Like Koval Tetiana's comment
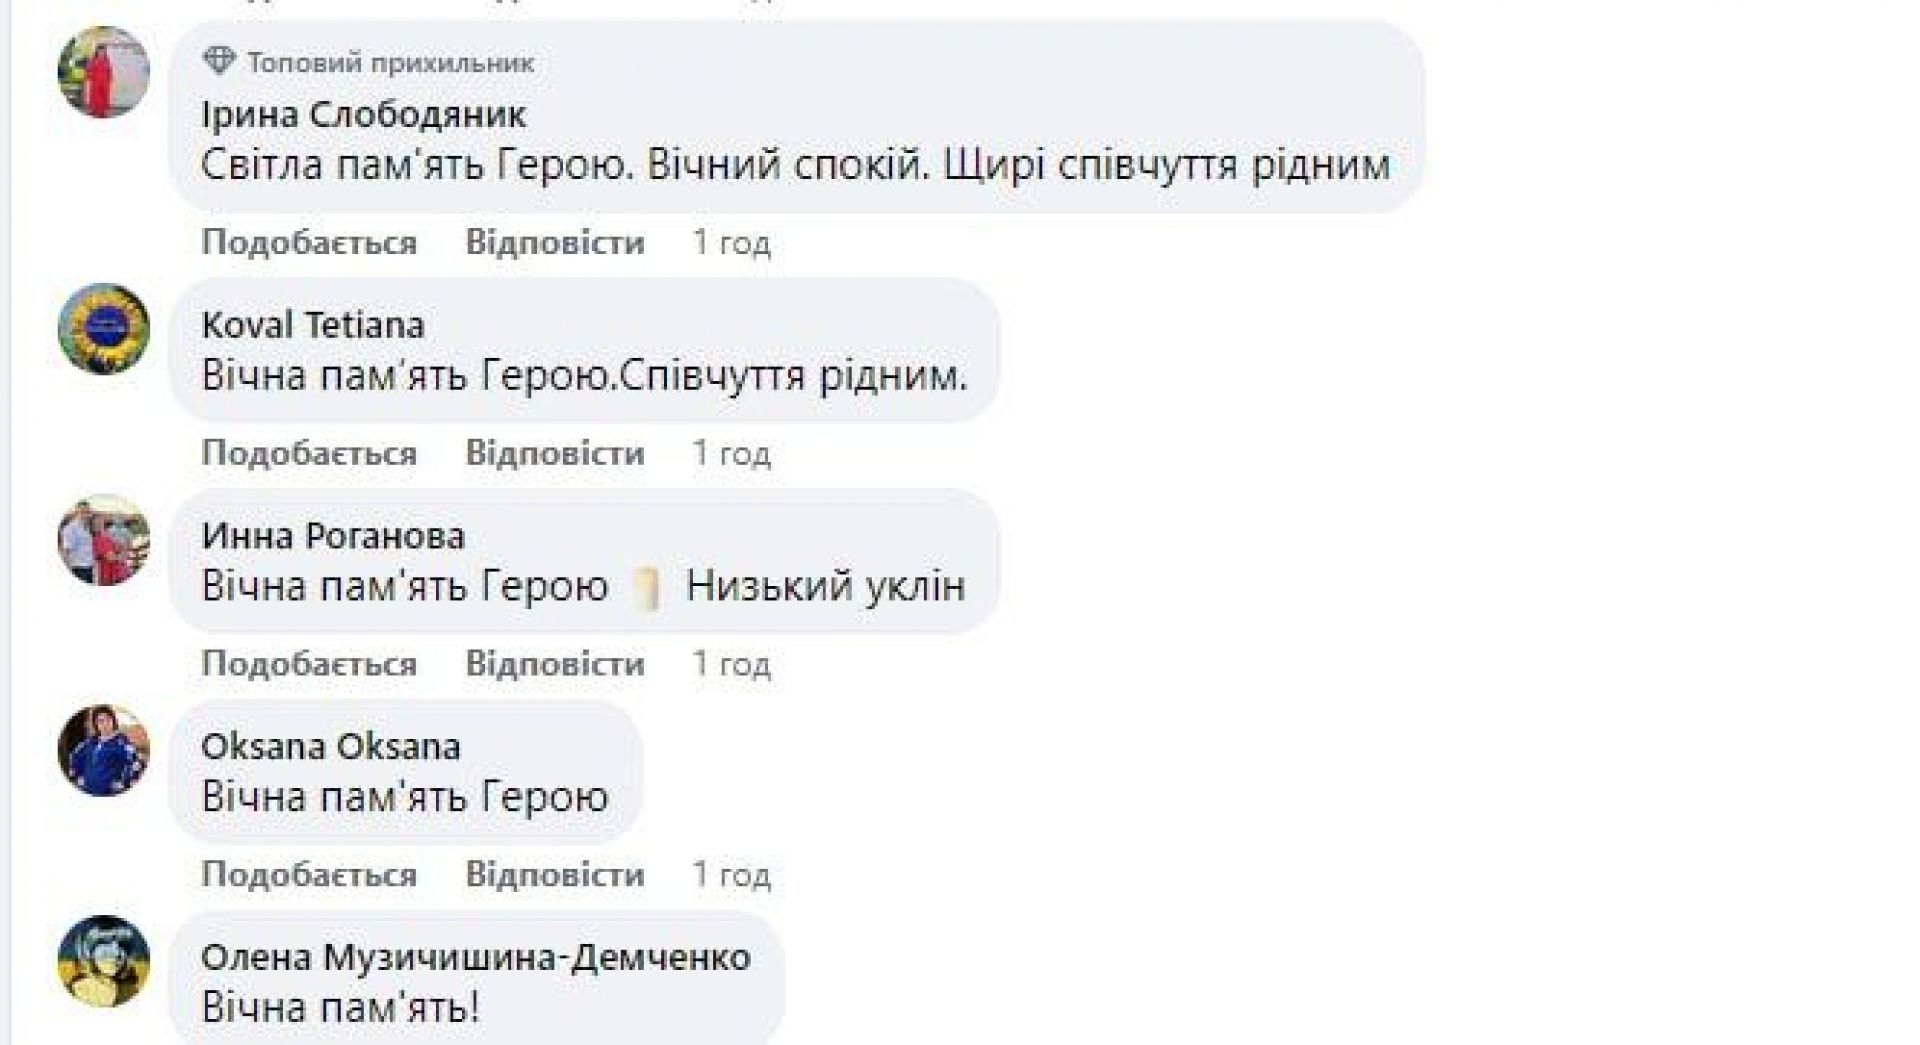This screenshot has height=1045, width=1920. 309,454
